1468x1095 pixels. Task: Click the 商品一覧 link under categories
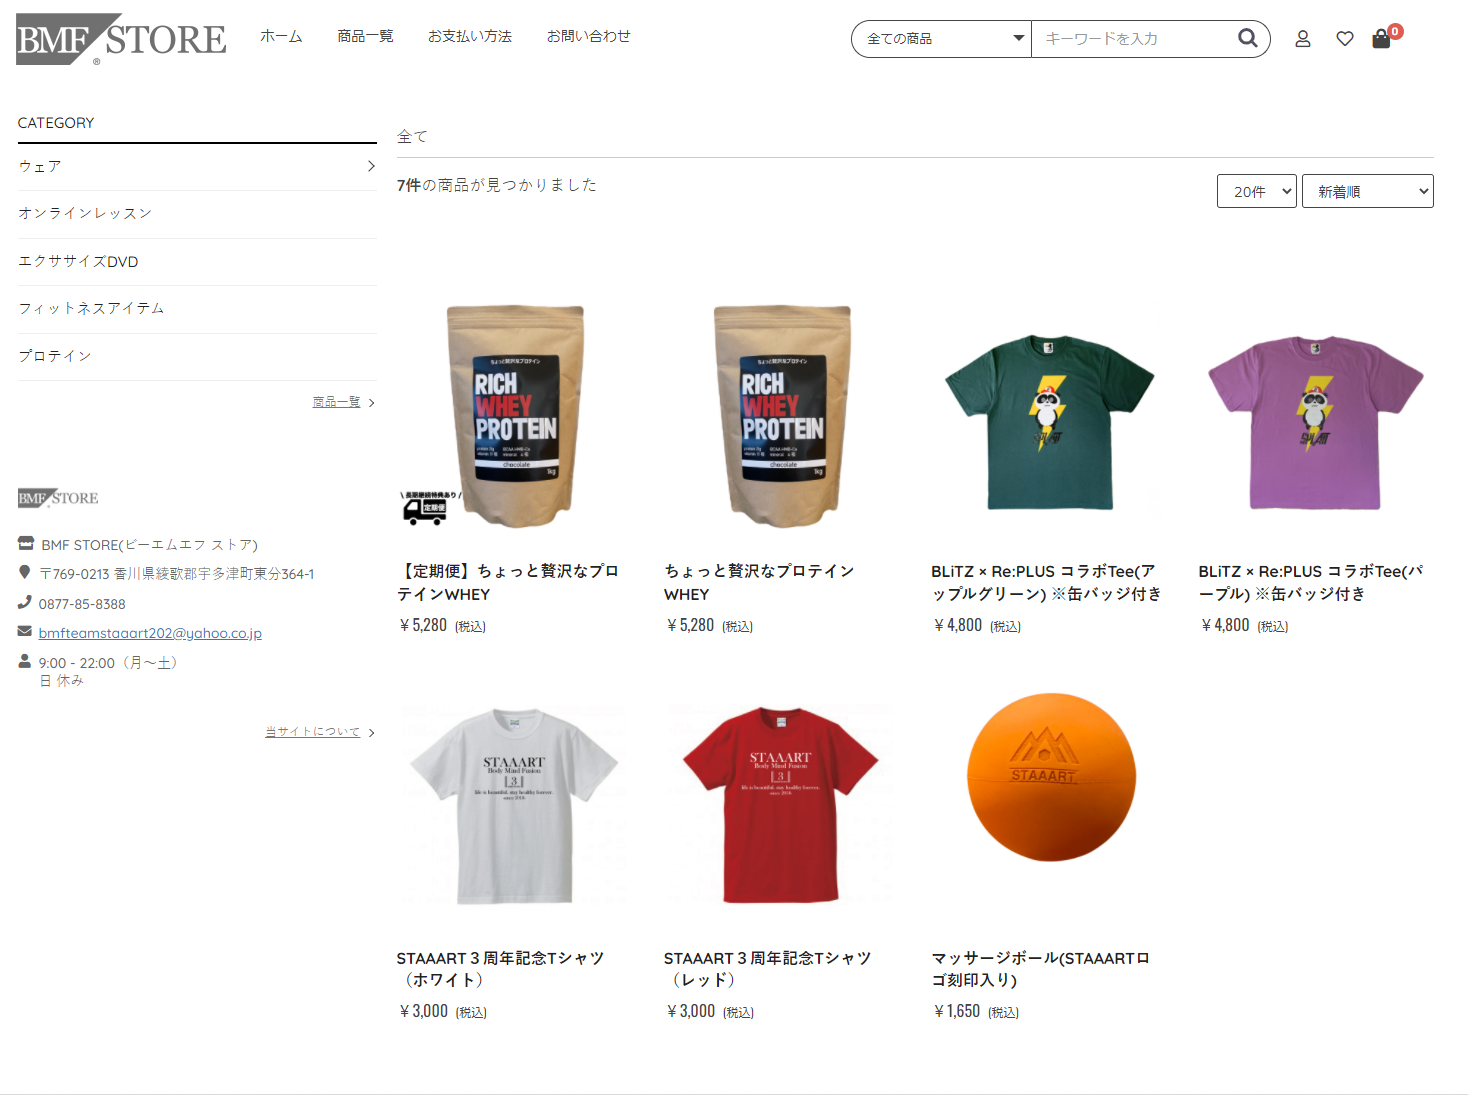(x=336, y=402)
